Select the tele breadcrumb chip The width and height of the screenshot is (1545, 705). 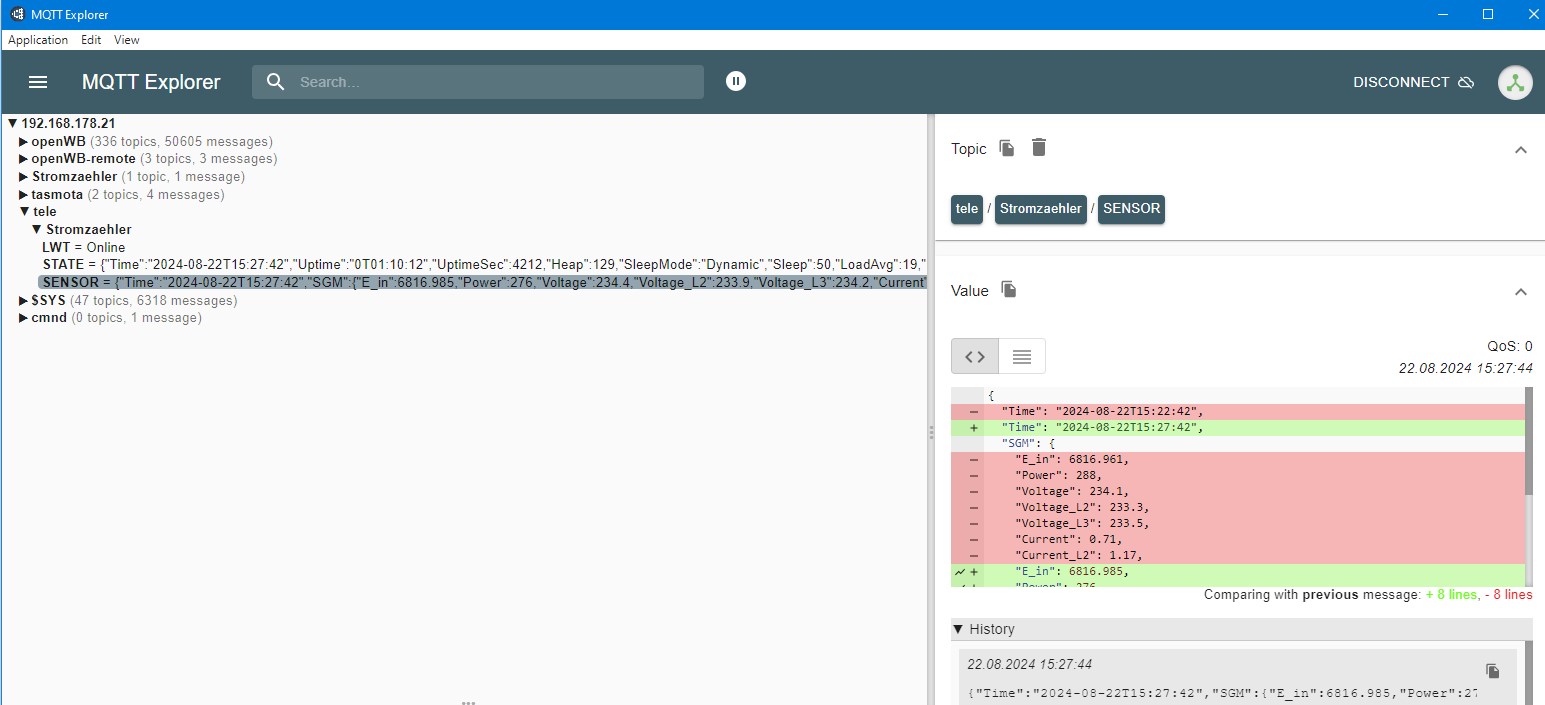pos(967,209)
